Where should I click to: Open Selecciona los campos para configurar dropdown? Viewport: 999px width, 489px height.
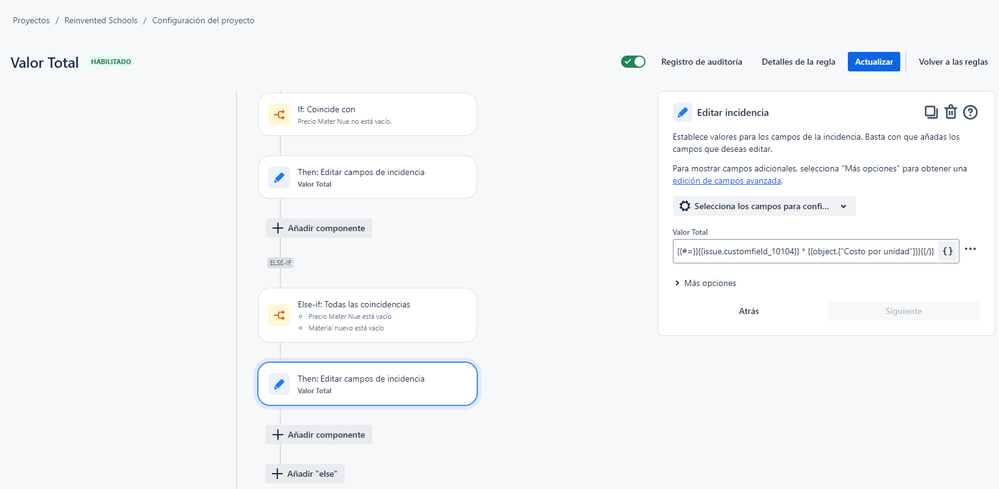[764, 206]
